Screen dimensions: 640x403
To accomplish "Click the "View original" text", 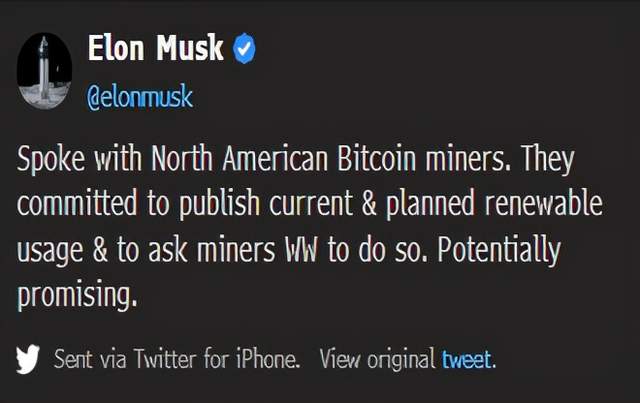I will 377,360.
